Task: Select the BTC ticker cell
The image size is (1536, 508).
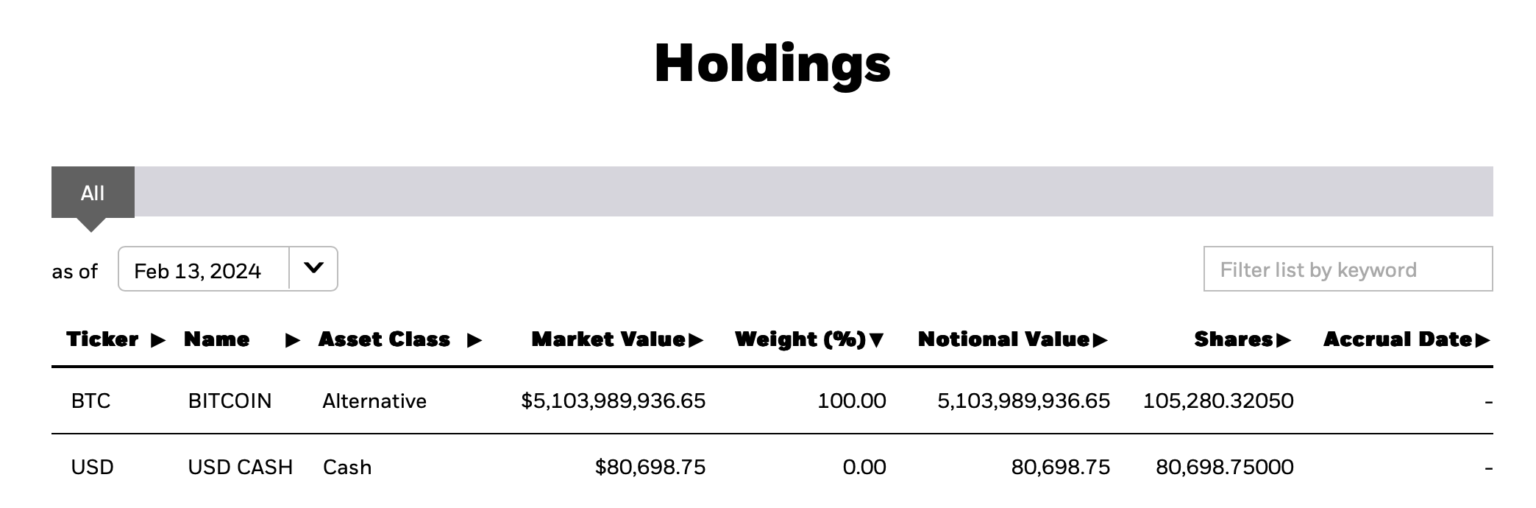Action: (91, 401)
